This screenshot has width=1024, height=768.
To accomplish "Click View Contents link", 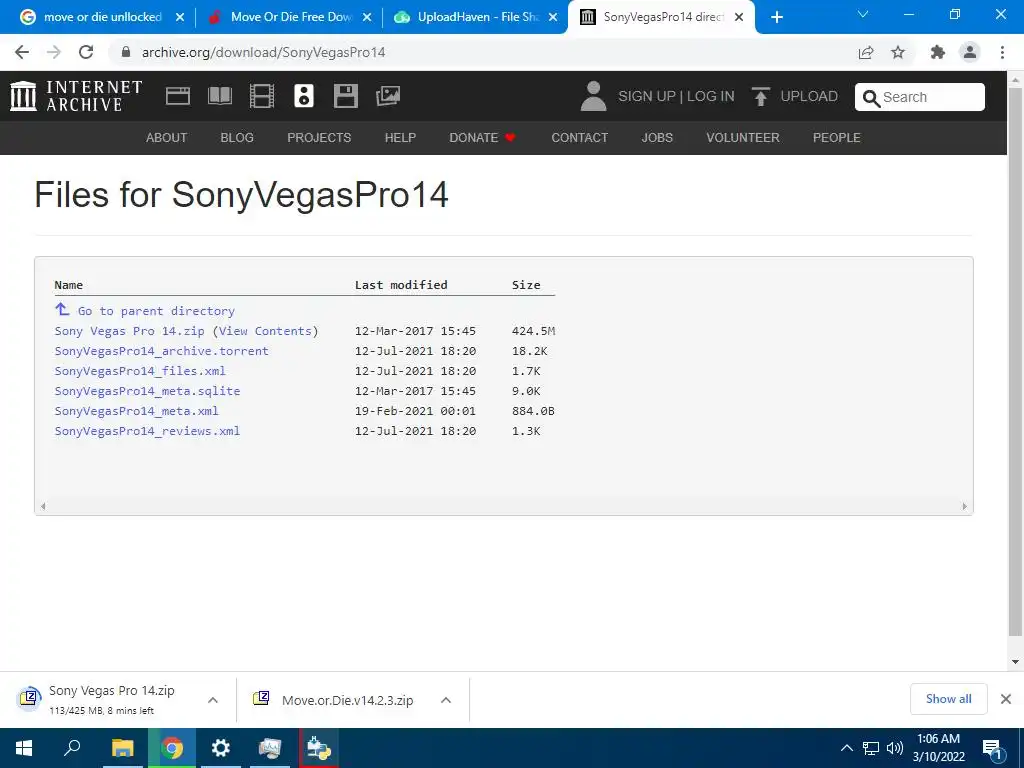I will (x=265, y=331).
